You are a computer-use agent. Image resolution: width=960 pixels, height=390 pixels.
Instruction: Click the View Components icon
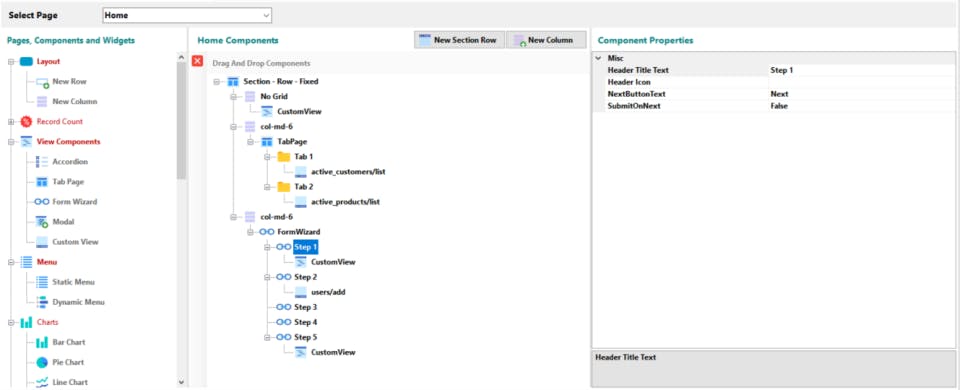click(x=26, y=141)
